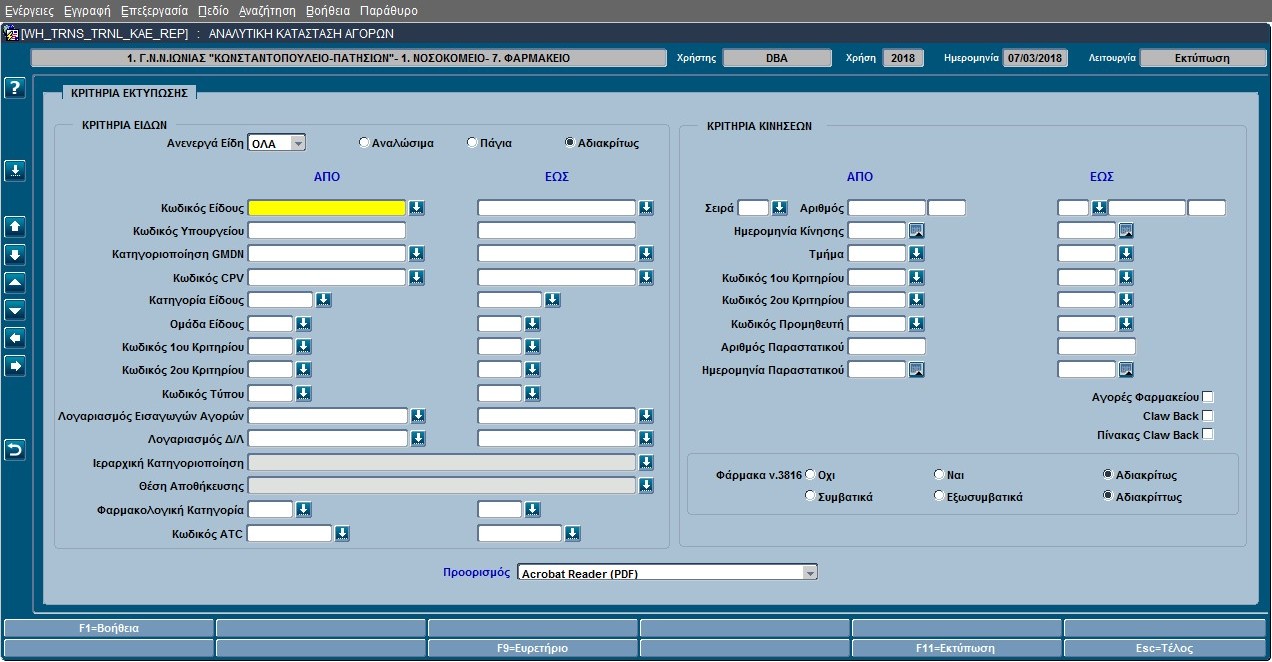The width and height of the screenshot is (1272, 662).
Task: Click the F9=Ευρετήριο button
Action: (533, 647)
